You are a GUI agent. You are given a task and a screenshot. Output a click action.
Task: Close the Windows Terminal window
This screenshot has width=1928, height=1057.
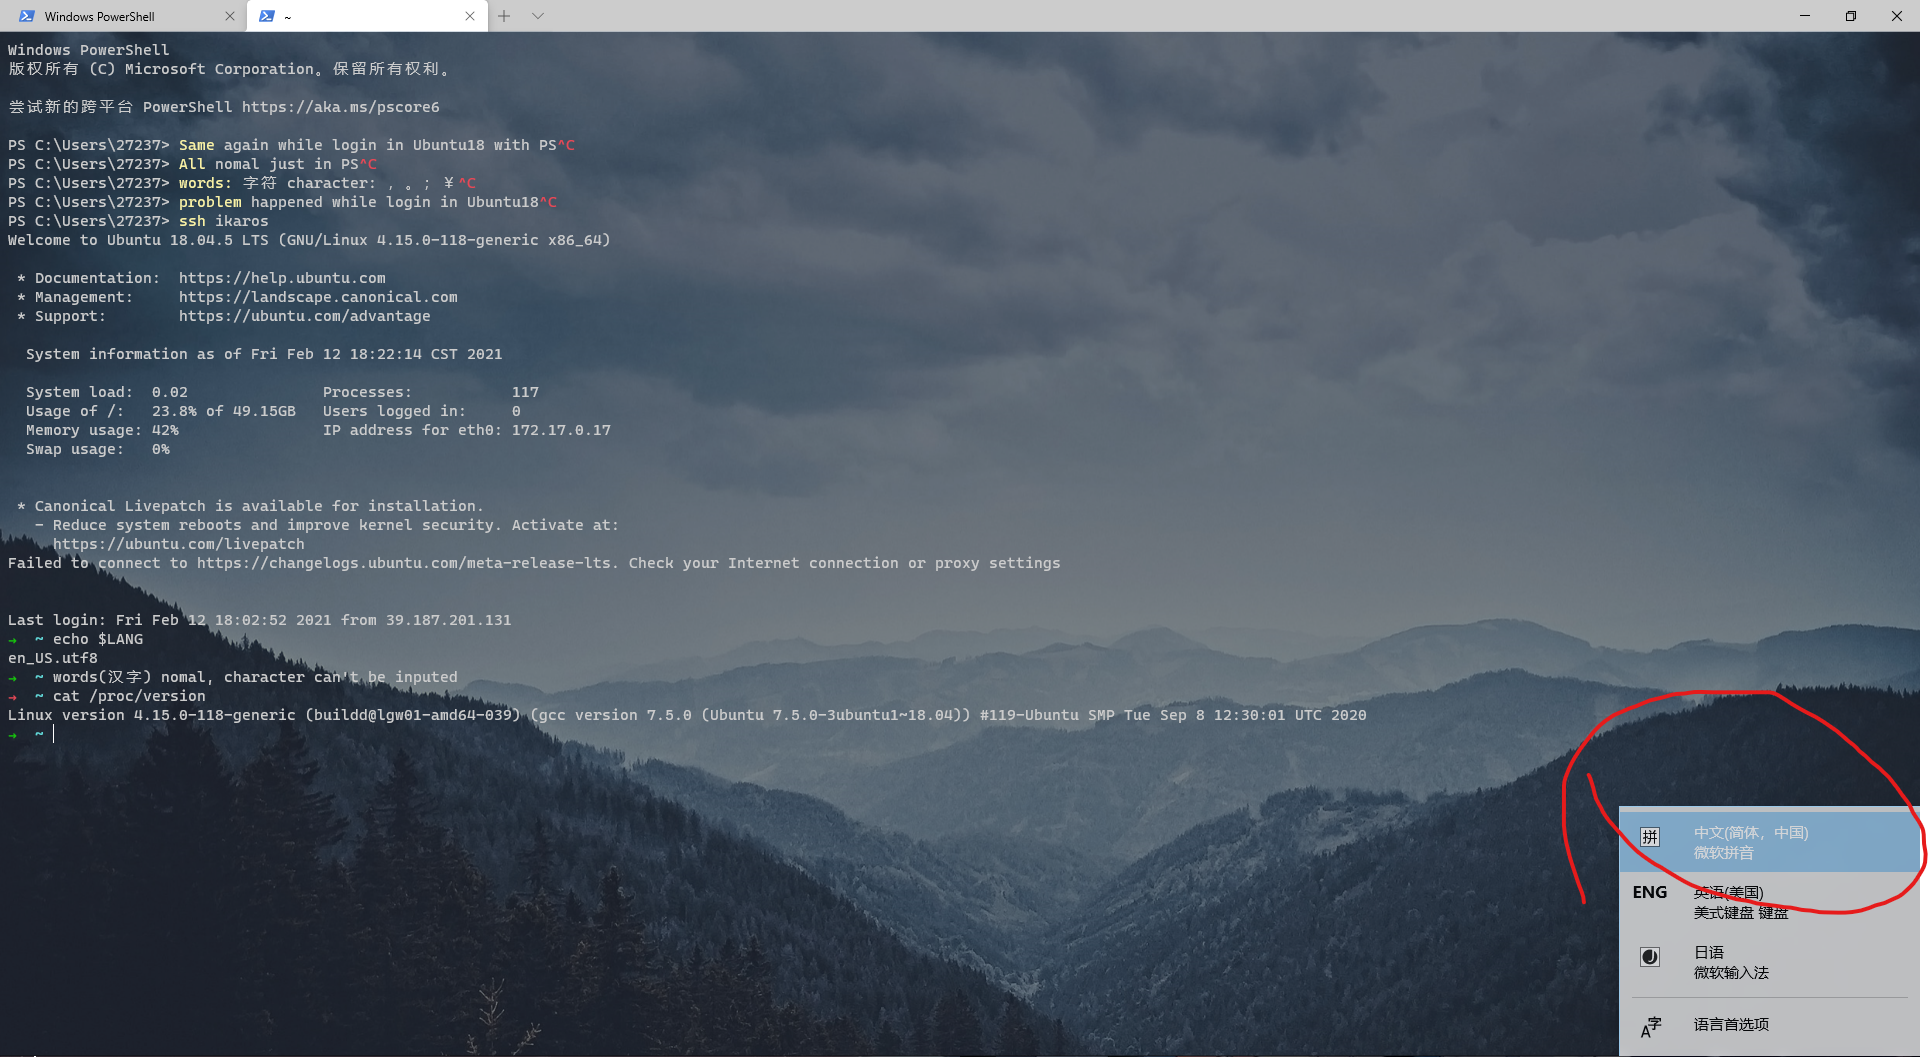1897,16
